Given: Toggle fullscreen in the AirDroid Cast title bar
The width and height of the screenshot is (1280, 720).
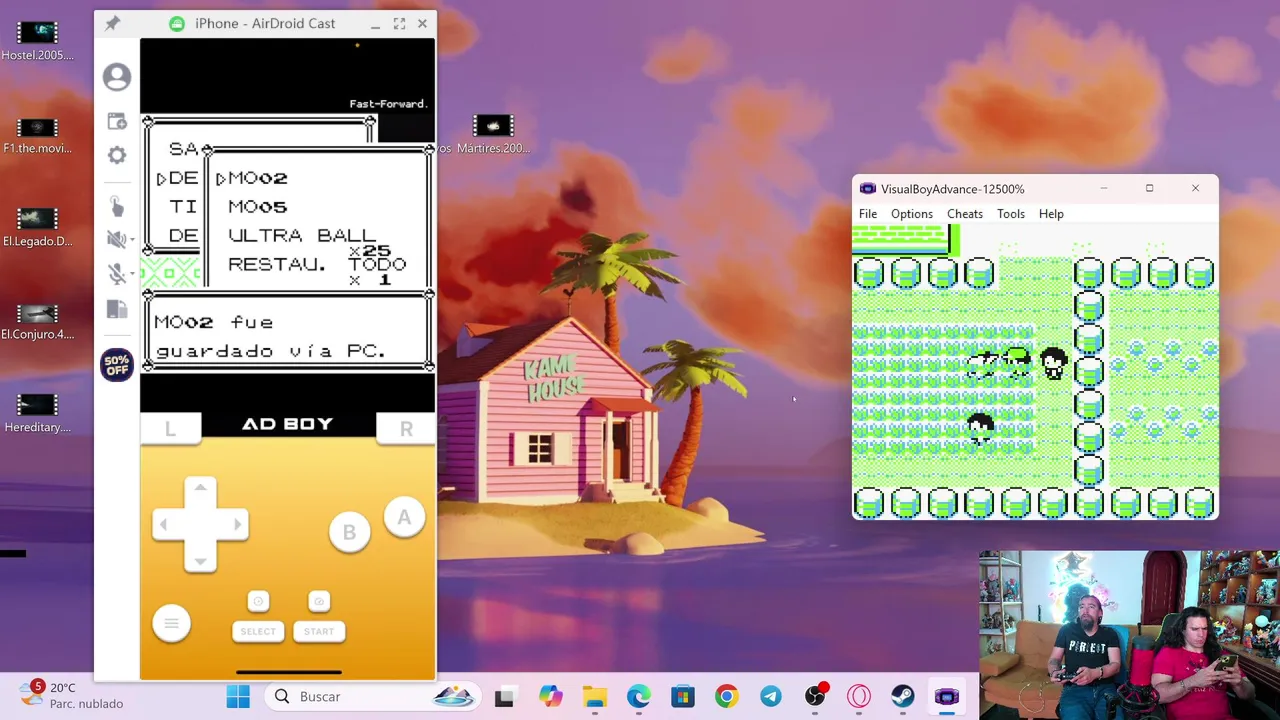Looking at the screenshot, I should [399, 23].
